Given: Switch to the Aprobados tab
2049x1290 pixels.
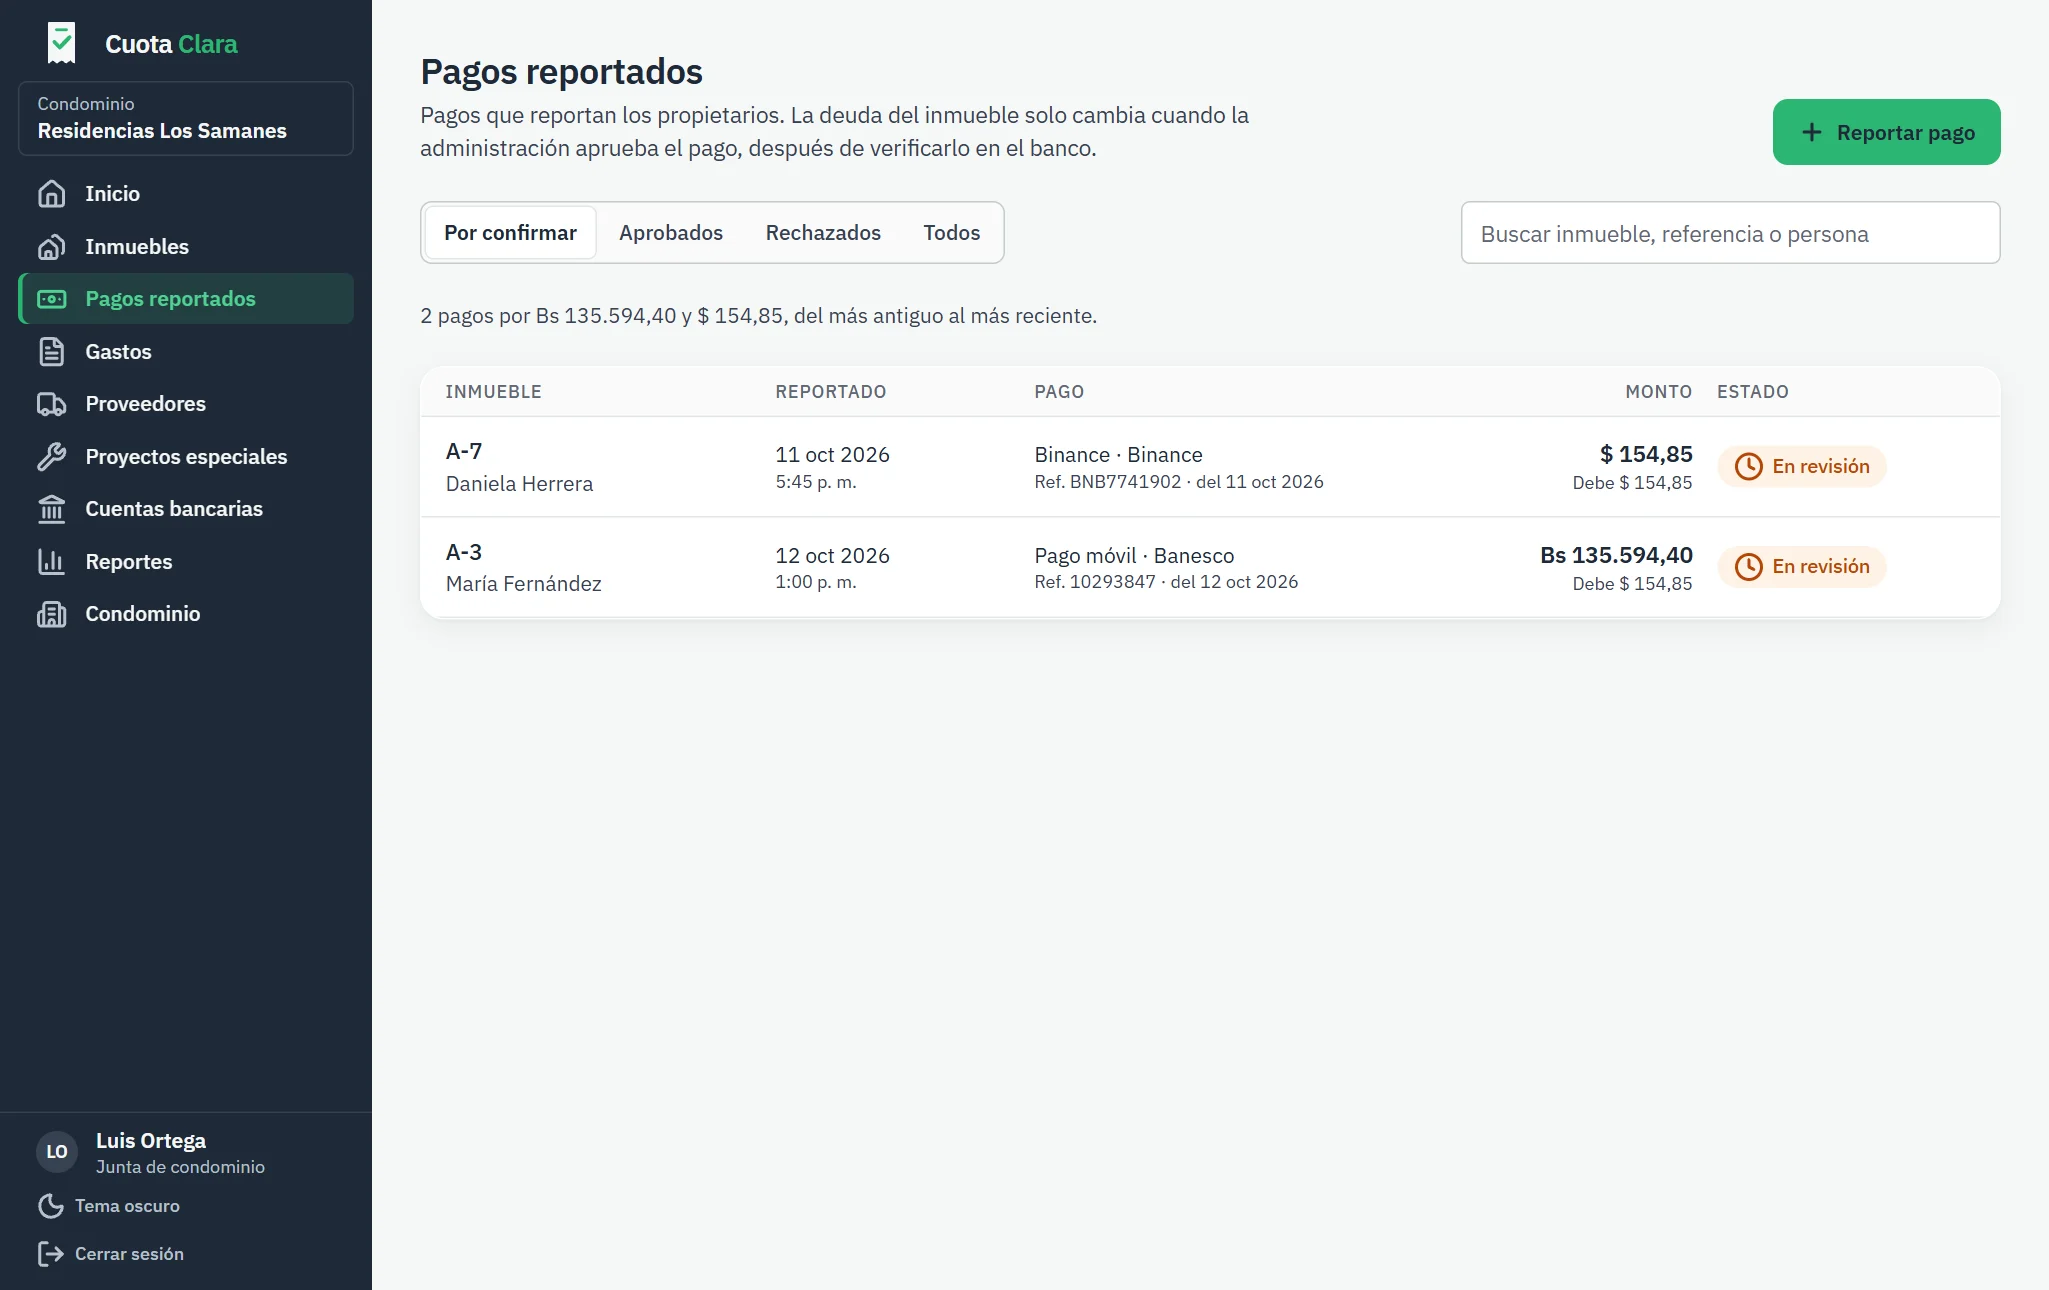Looking at the screenshot, I should [671, 233].
